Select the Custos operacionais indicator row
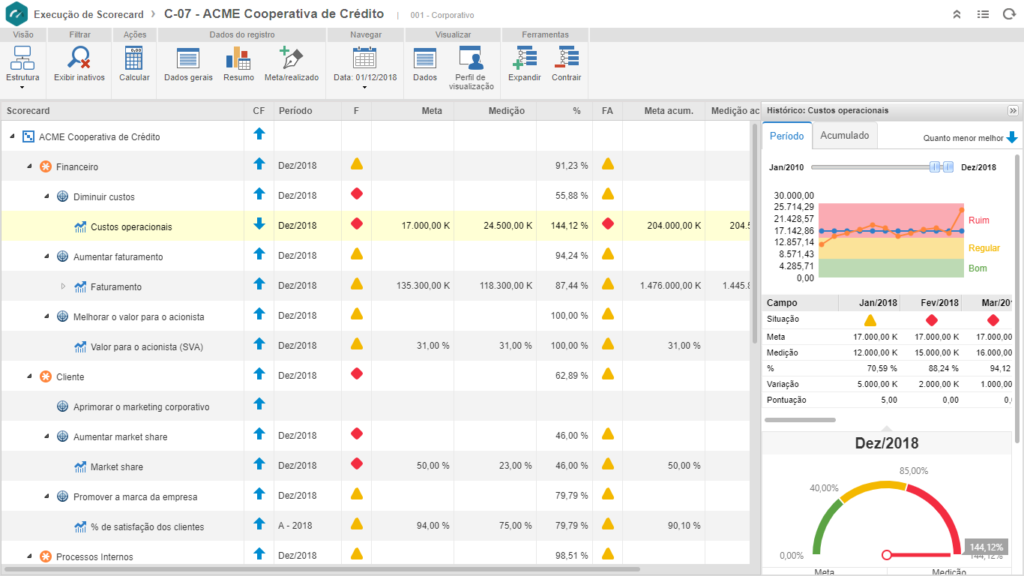This screenshot has width=1024, height=576. (131, 227)
